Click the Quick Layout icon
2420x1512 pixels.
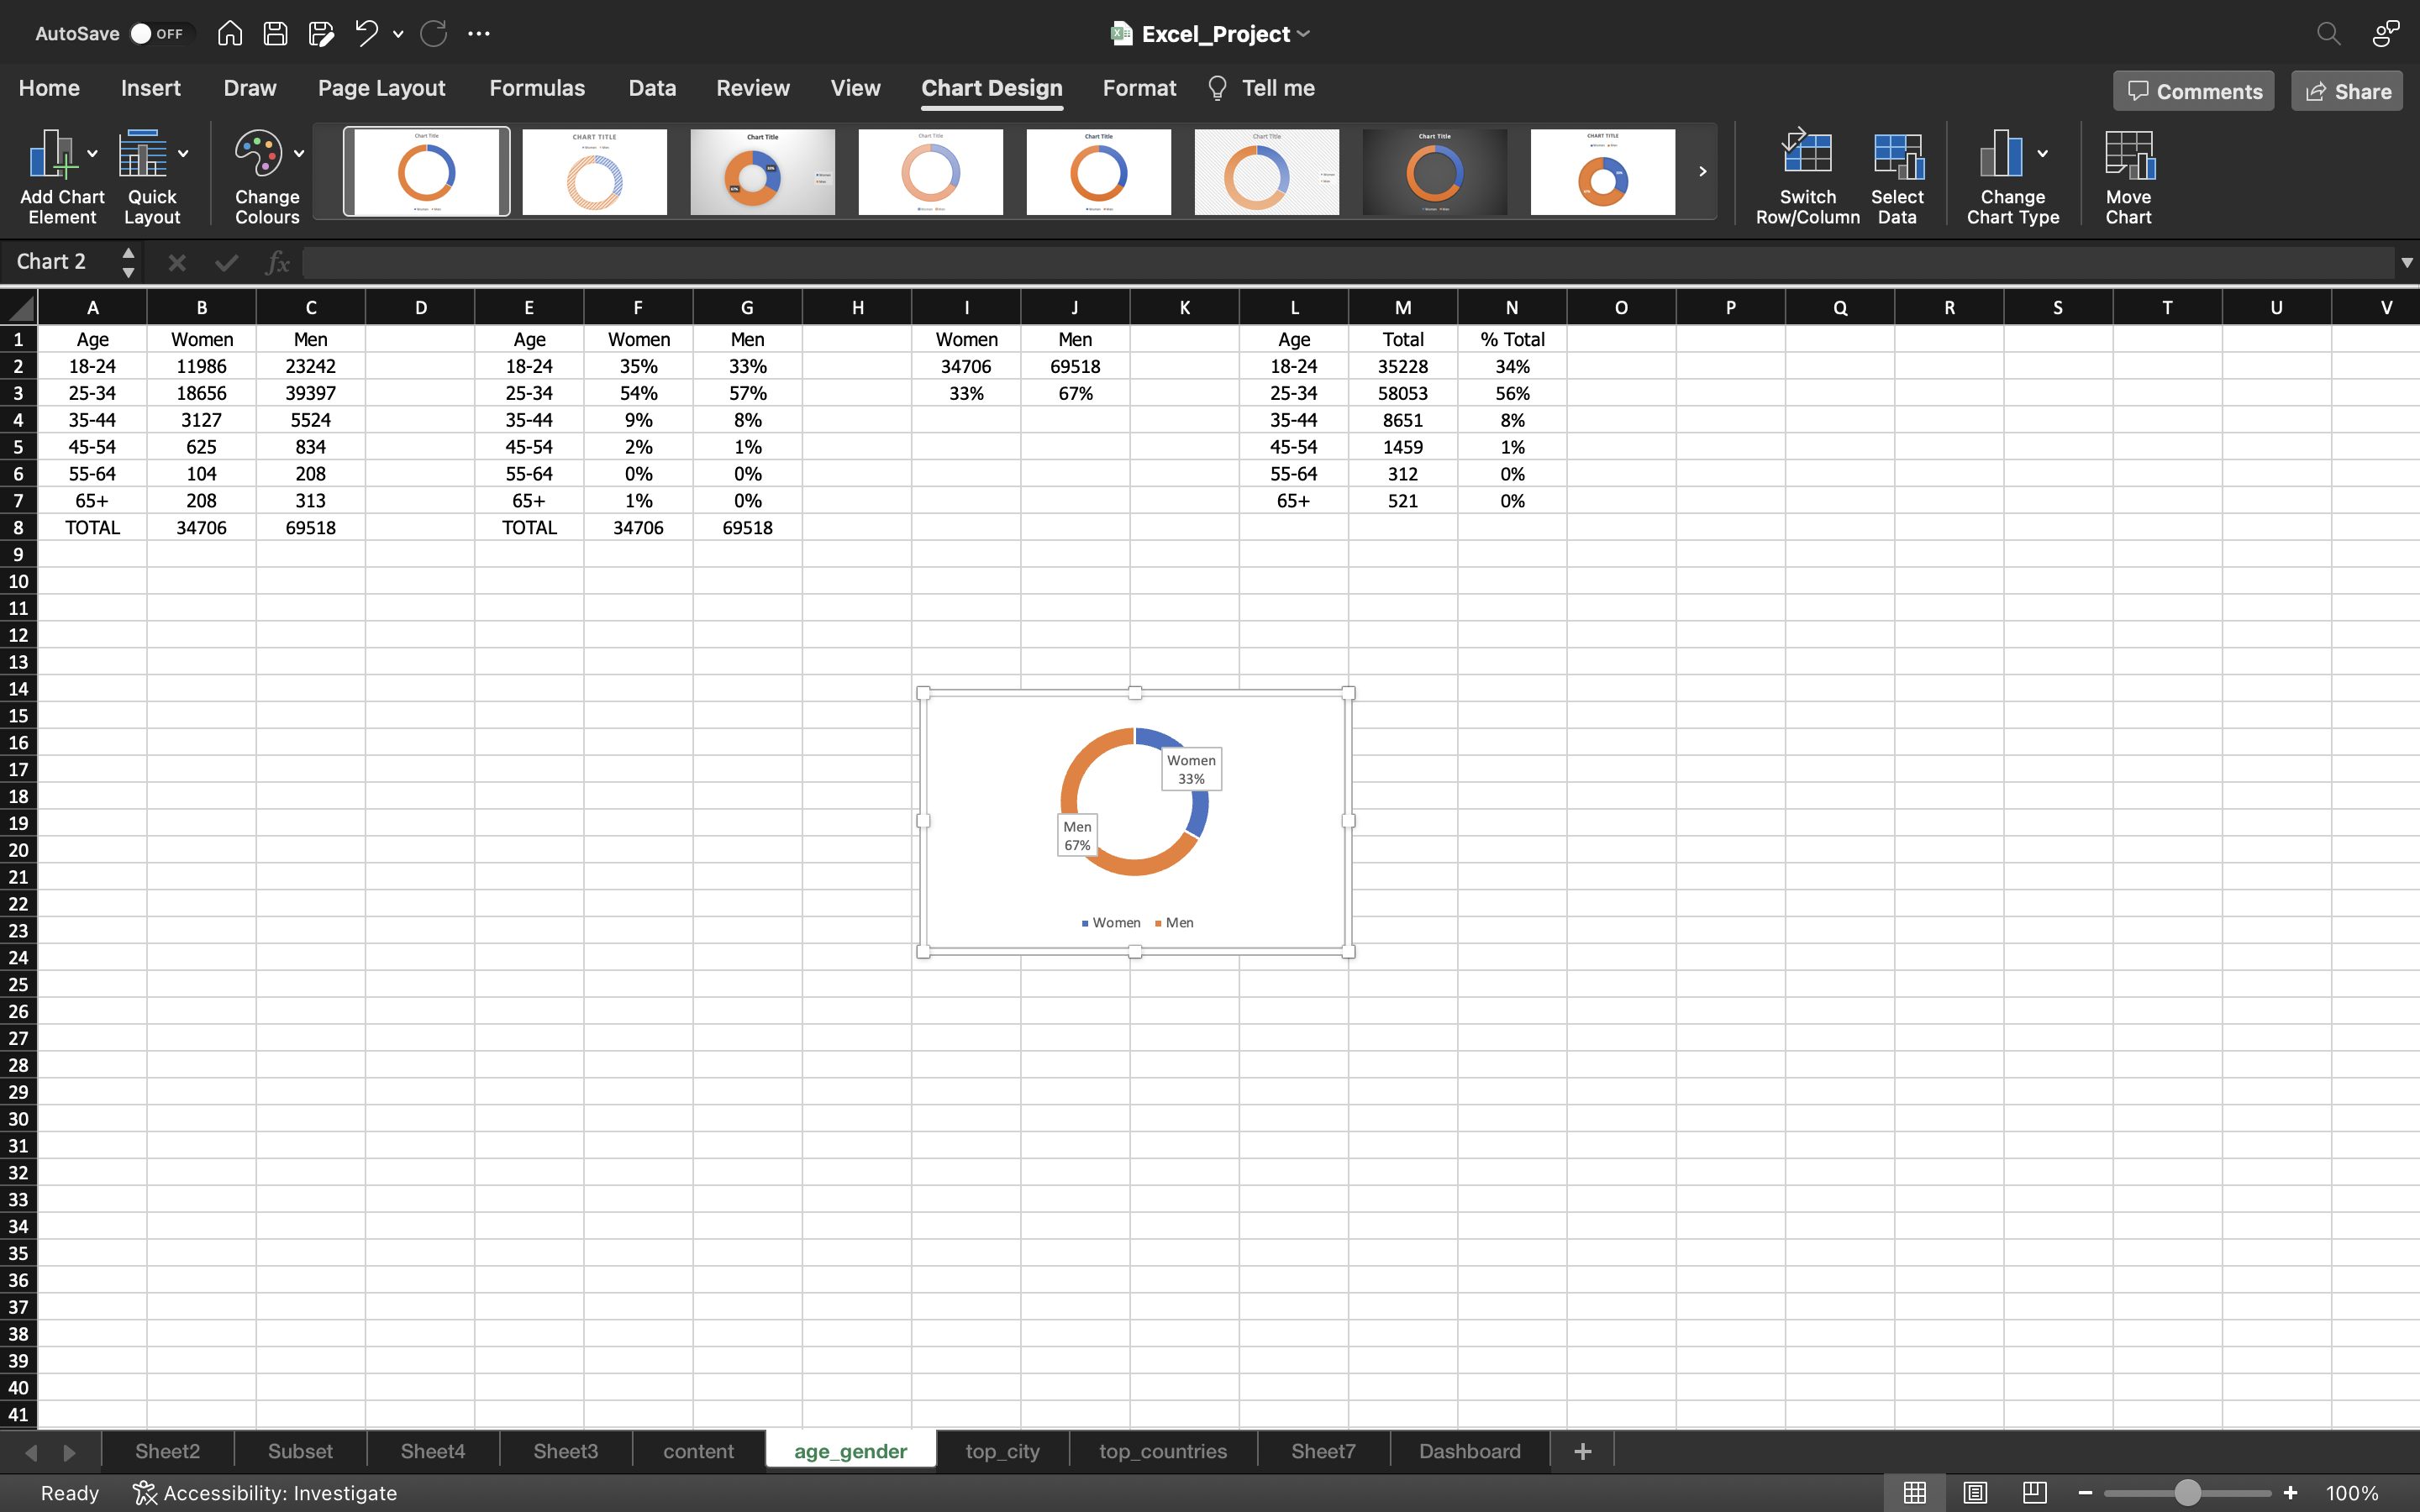pyautogui.click(x=143, y=155)
